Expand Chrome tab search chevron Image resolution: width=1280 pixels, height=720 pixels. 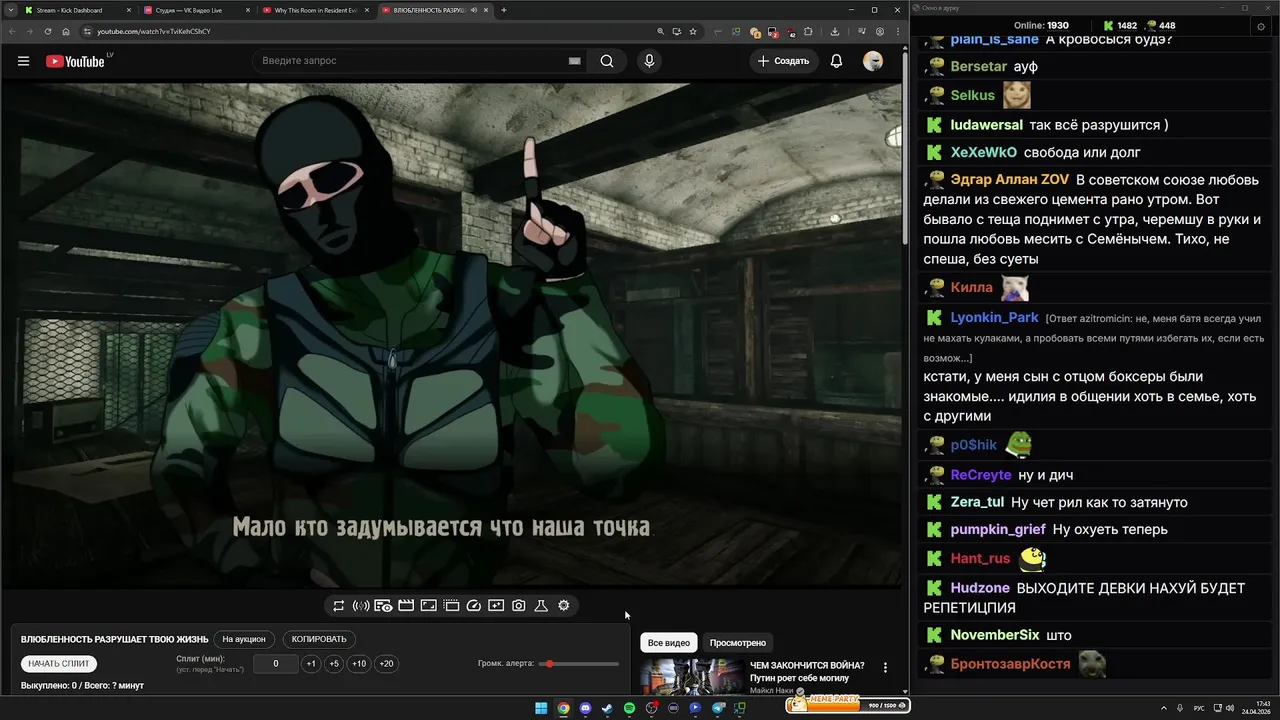coord(9,10)
